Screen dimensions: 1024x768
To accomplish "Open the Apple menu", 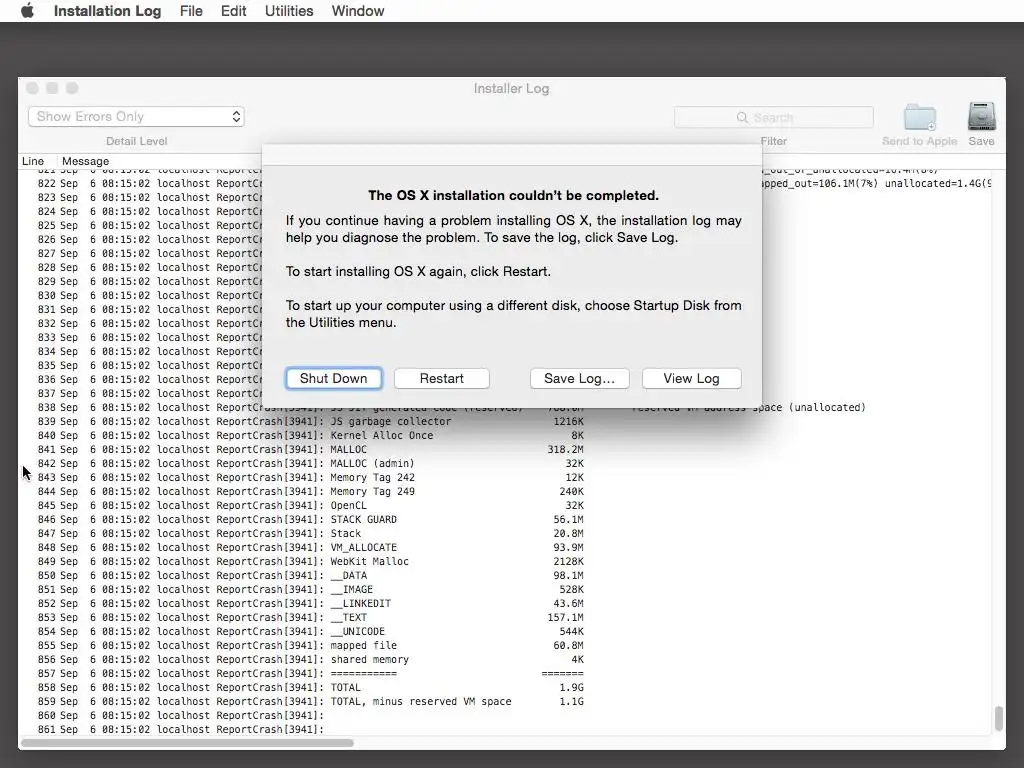I will pyautogui.click(x=27, y=10).
